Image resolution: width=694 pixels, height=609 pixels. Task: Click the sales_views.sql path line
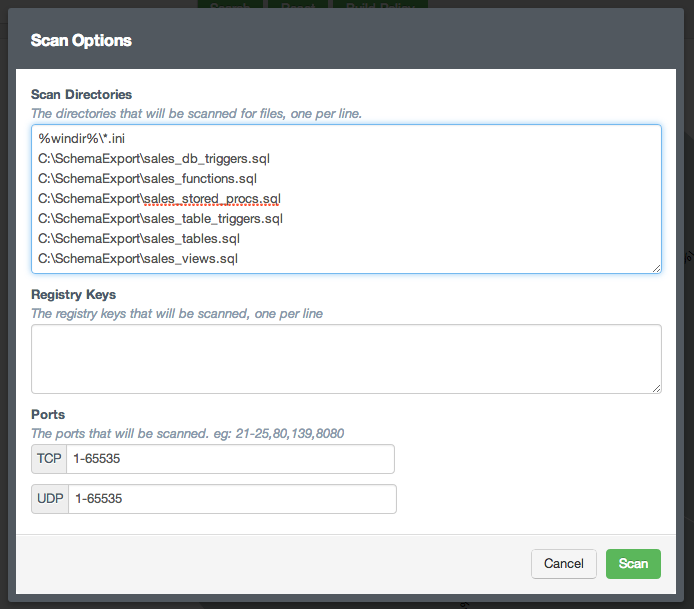137,259
